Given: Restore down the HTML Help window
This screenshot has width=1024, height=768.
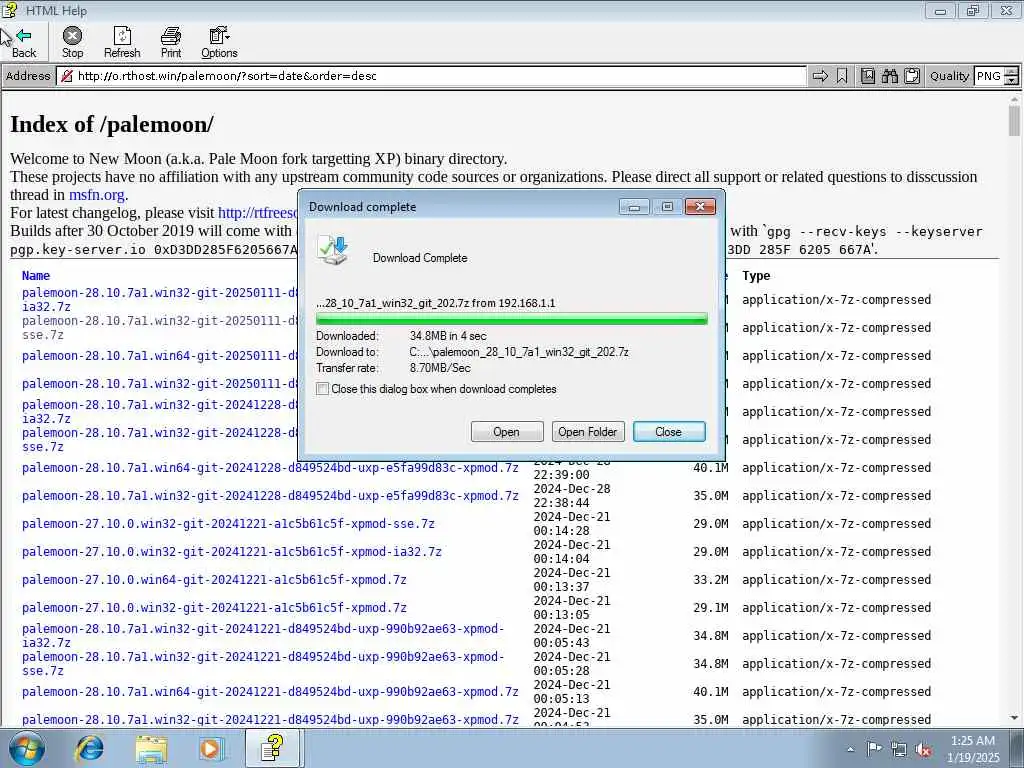Looking at the screenshot, I should (x=974, y=10).
